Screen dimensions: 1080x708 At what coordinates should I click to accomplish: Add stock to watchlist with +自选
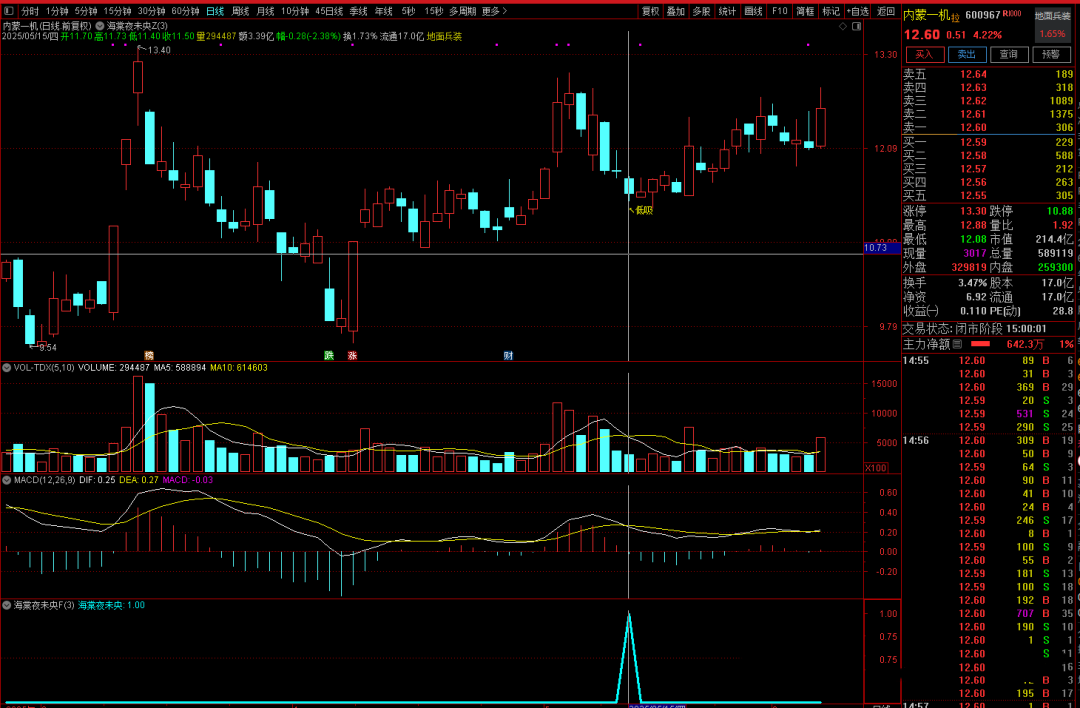coord(857,11)
